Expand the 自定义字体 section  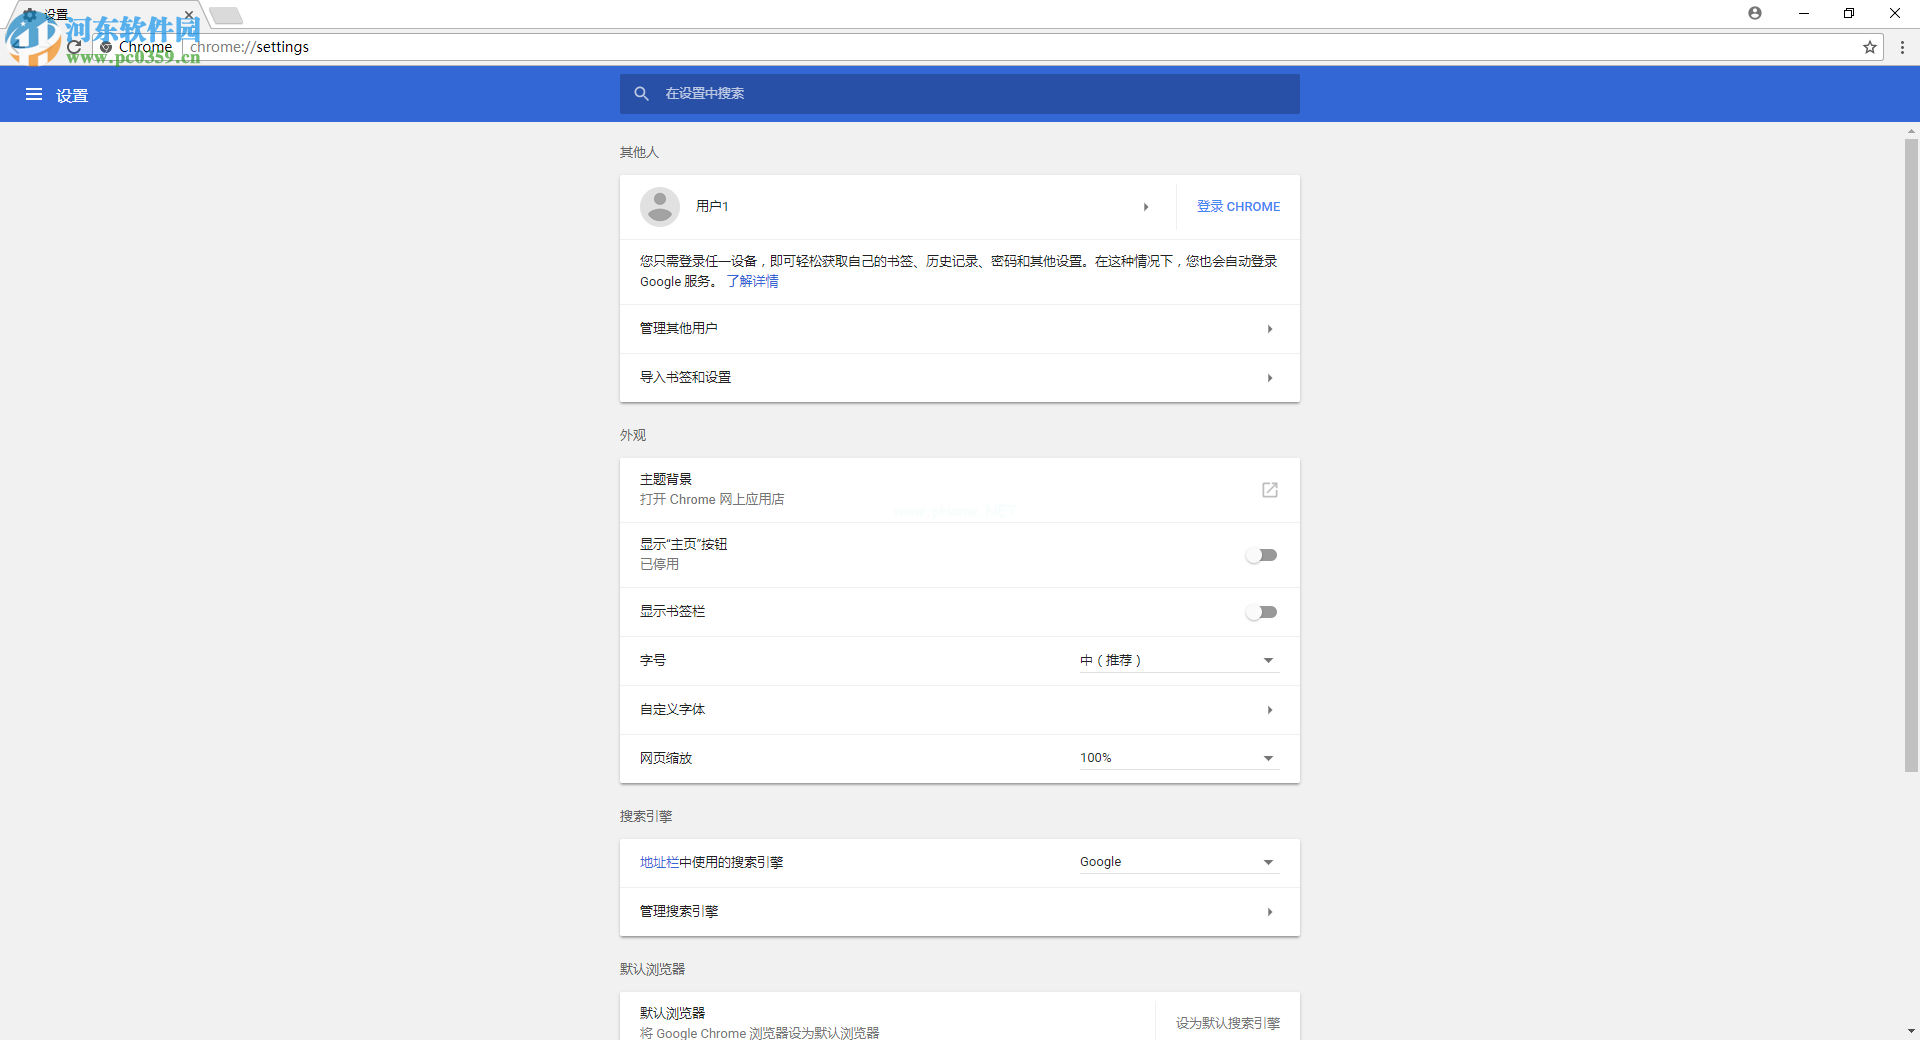click(x=1269, y=709)
